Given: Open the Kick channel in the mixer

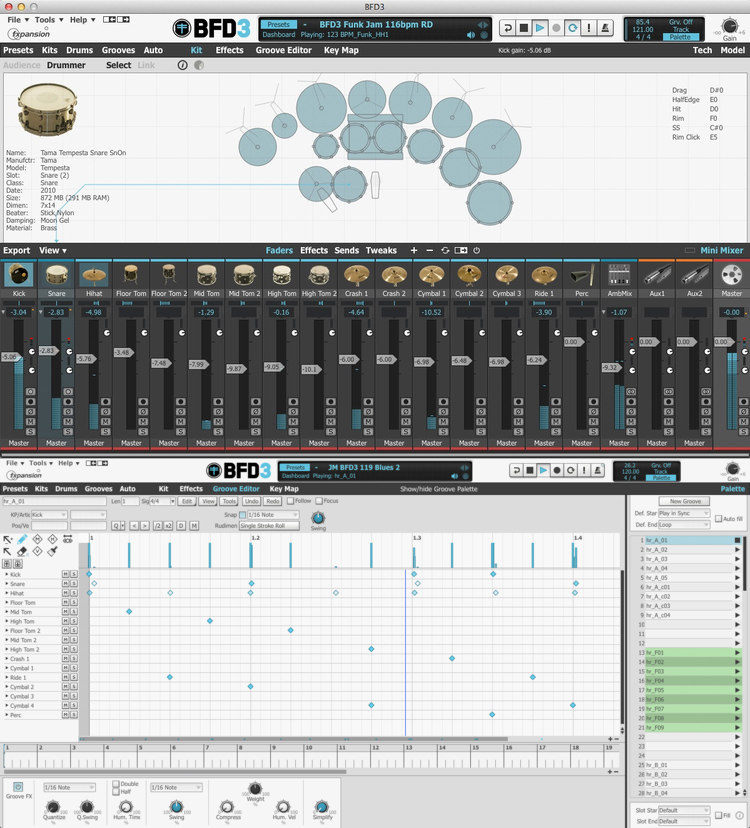Looking at the screenshot, I should pos(18,275).
